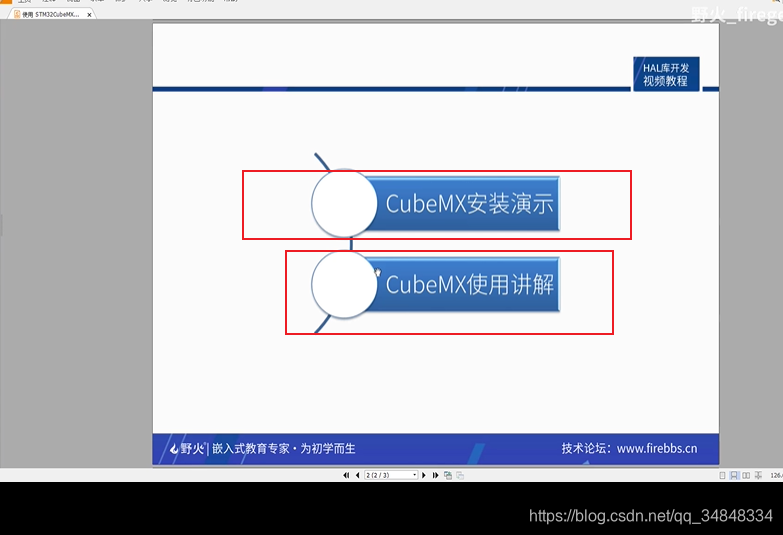
Task: Go back to the previous view
Action: pyautogui.click(x=448, y=475)
